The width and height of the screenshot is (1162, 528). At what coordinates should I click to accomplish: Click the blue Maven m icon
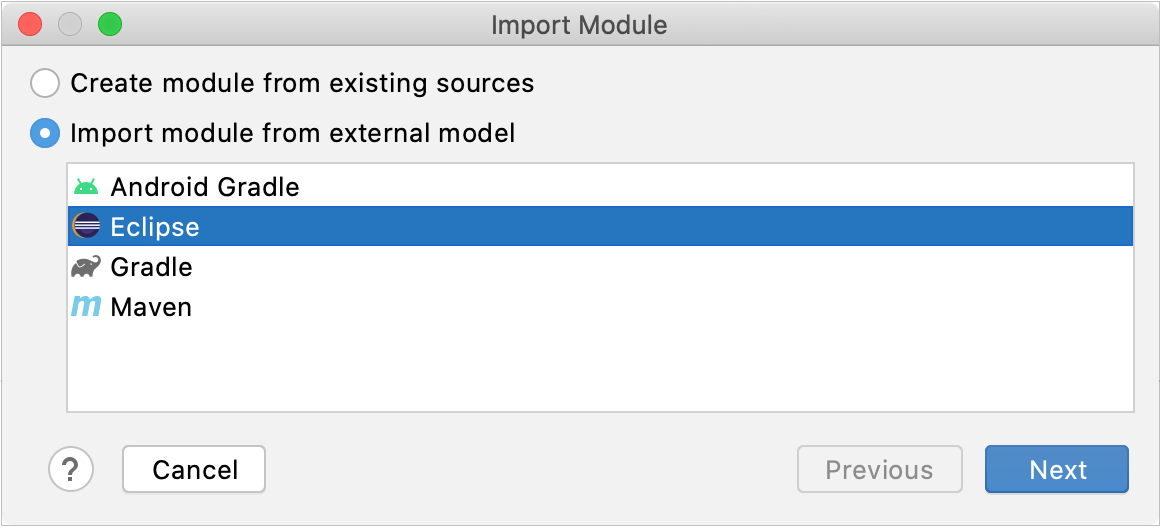(86, 306)
